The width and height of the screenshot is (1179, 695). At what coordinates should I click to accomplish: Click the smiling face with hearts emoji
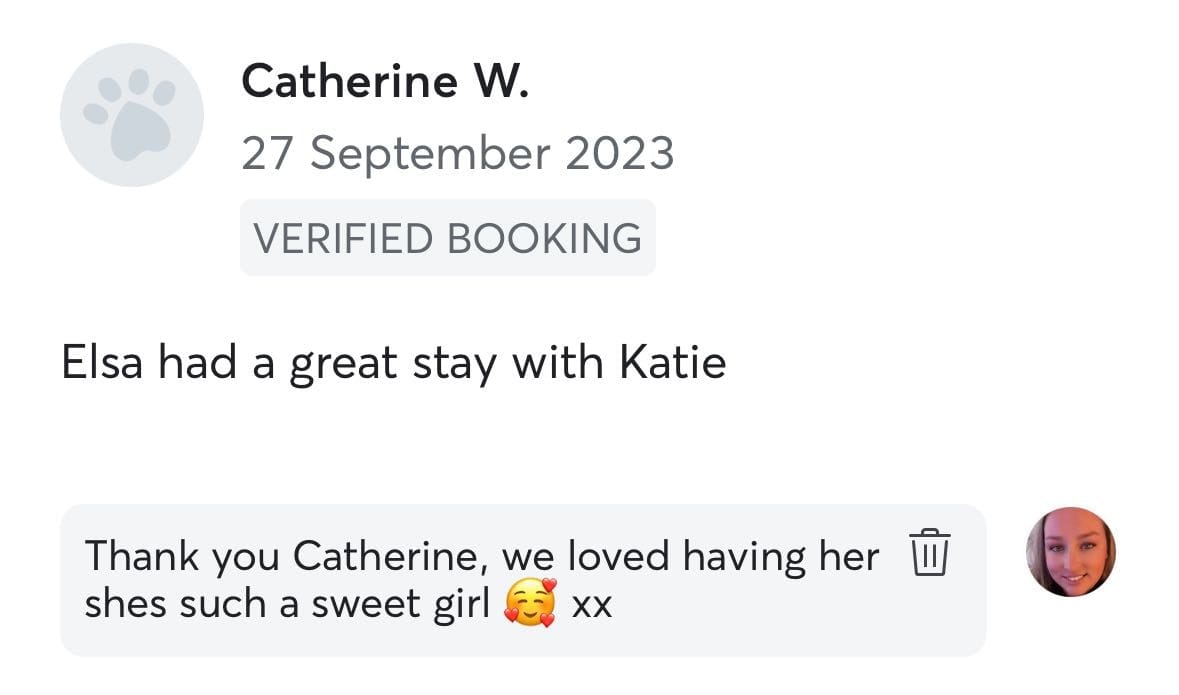coord(531,602)
